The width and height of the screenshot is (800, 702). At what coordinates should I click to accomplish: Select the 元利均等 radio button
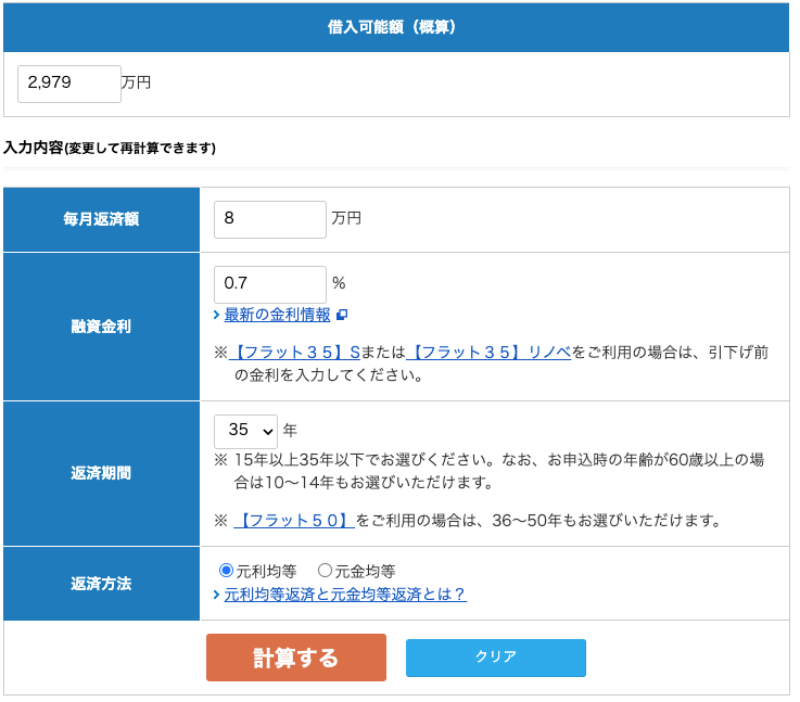coord(226,570)
